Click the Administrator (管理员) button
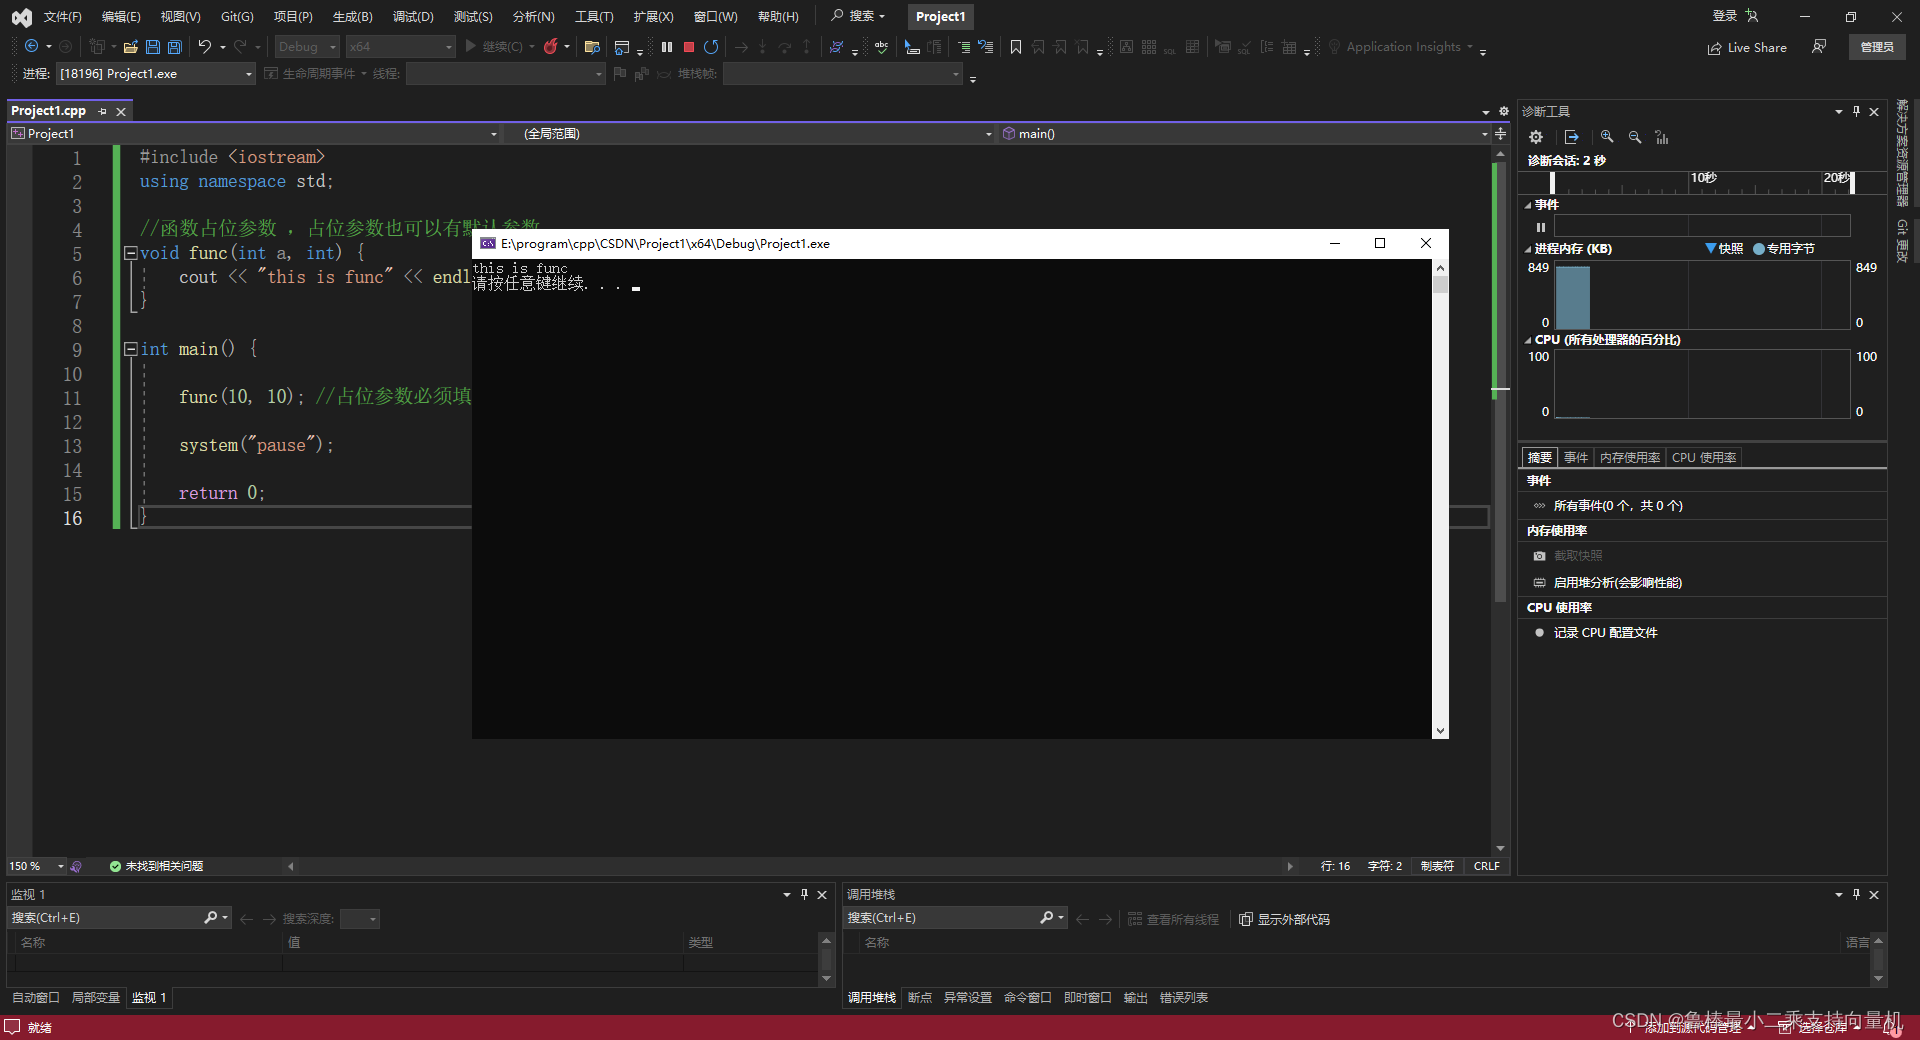The width and height of the screenshot is (1920, 1040). (1877, 47)
